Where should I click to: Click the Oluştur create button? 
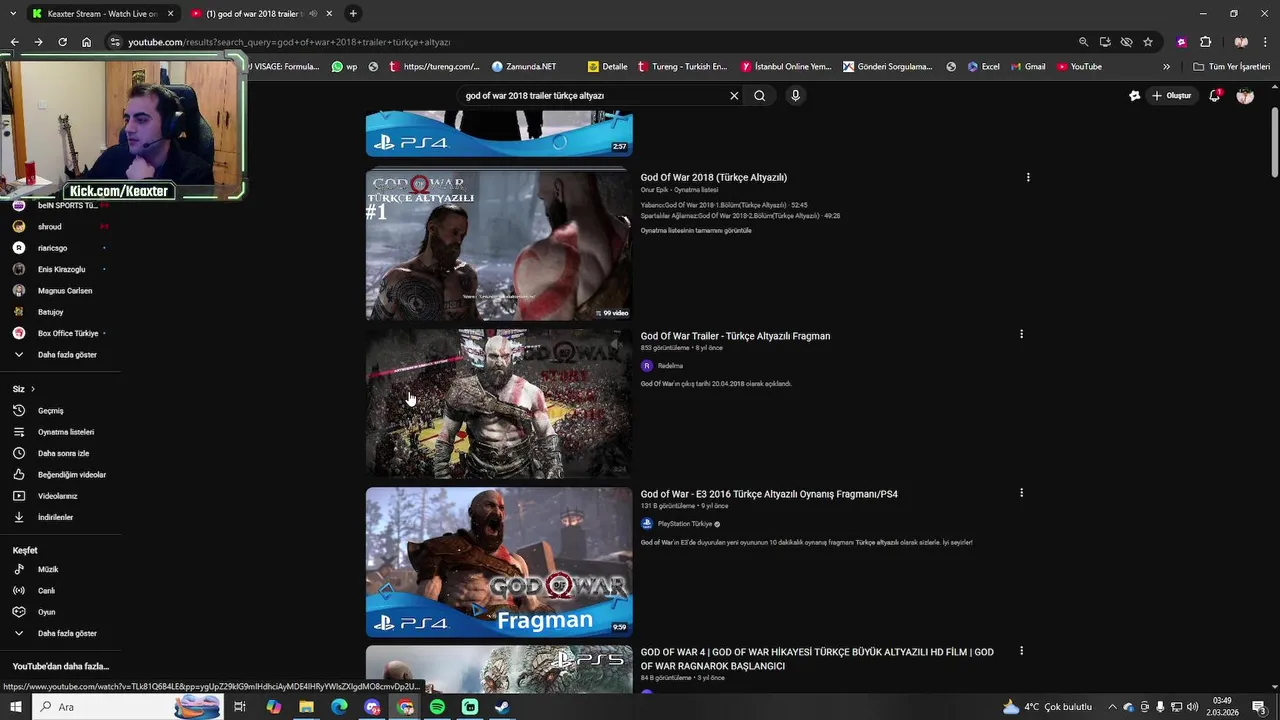tap(1171, 96)
